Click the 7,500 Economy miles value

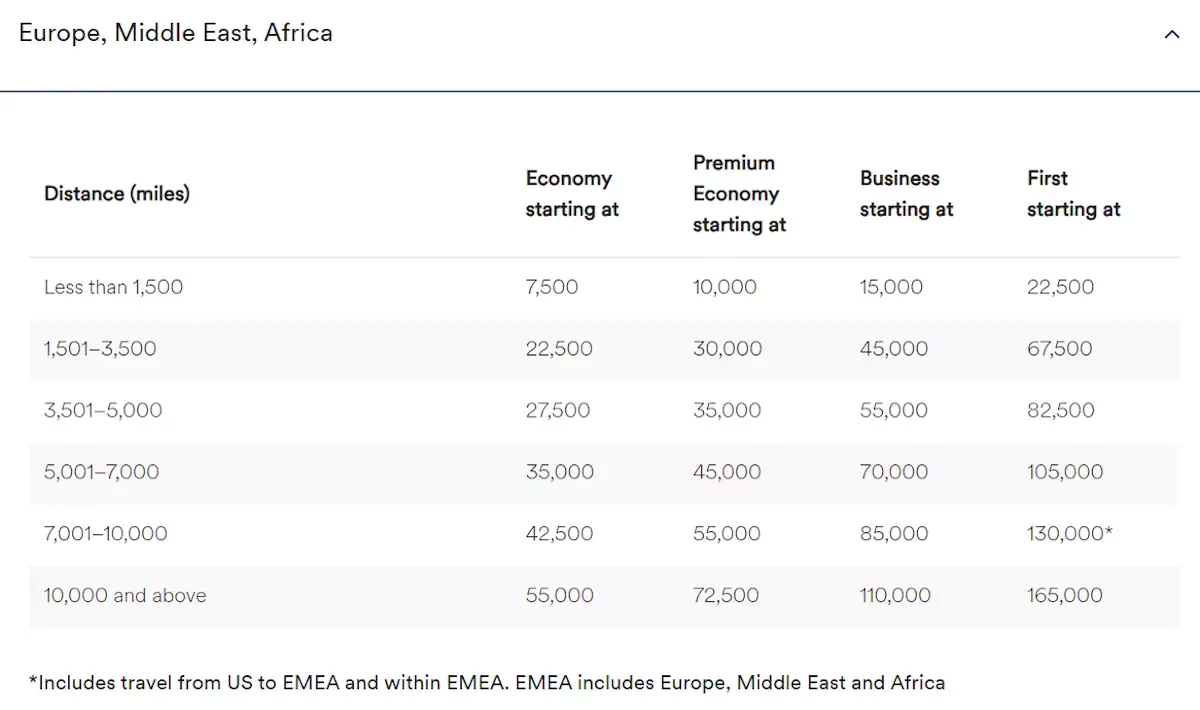point(552,288)
